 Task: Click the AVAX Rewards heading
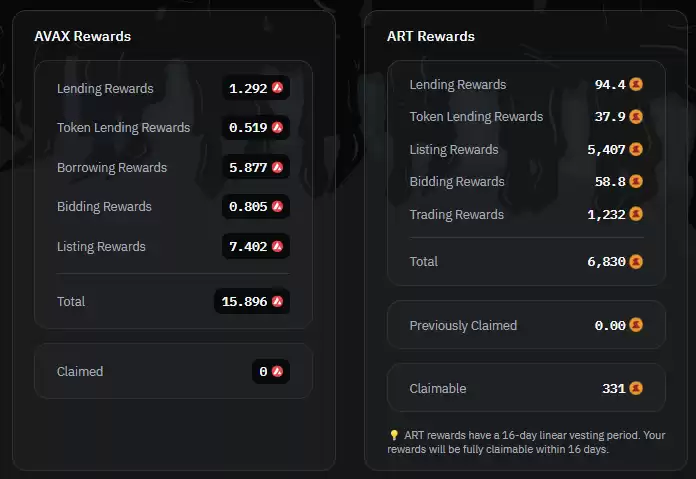(x=83, y=36)
